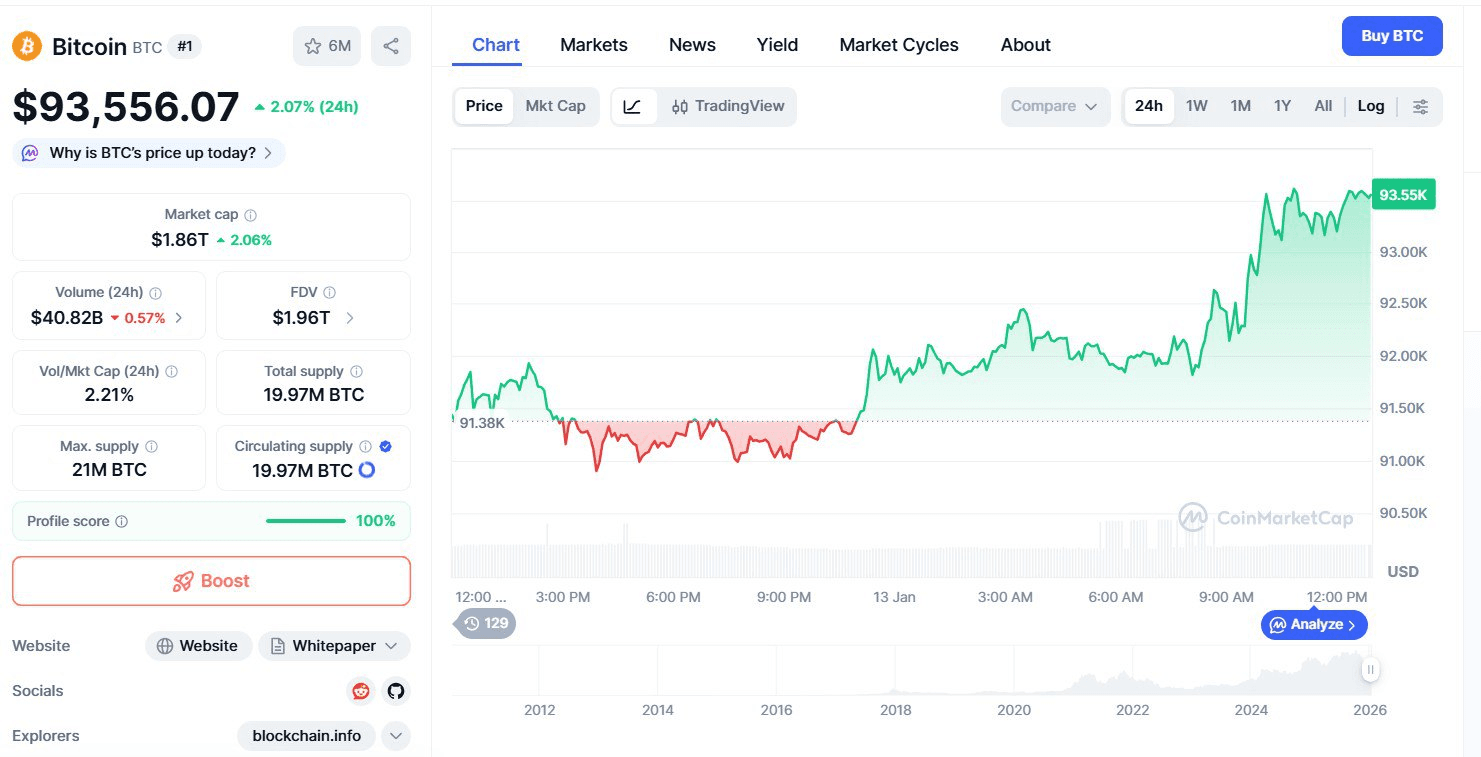Grab the timeline range slider handle
The width and height of the screenshot is (1481, 757).
click(x=1370, y=669)
